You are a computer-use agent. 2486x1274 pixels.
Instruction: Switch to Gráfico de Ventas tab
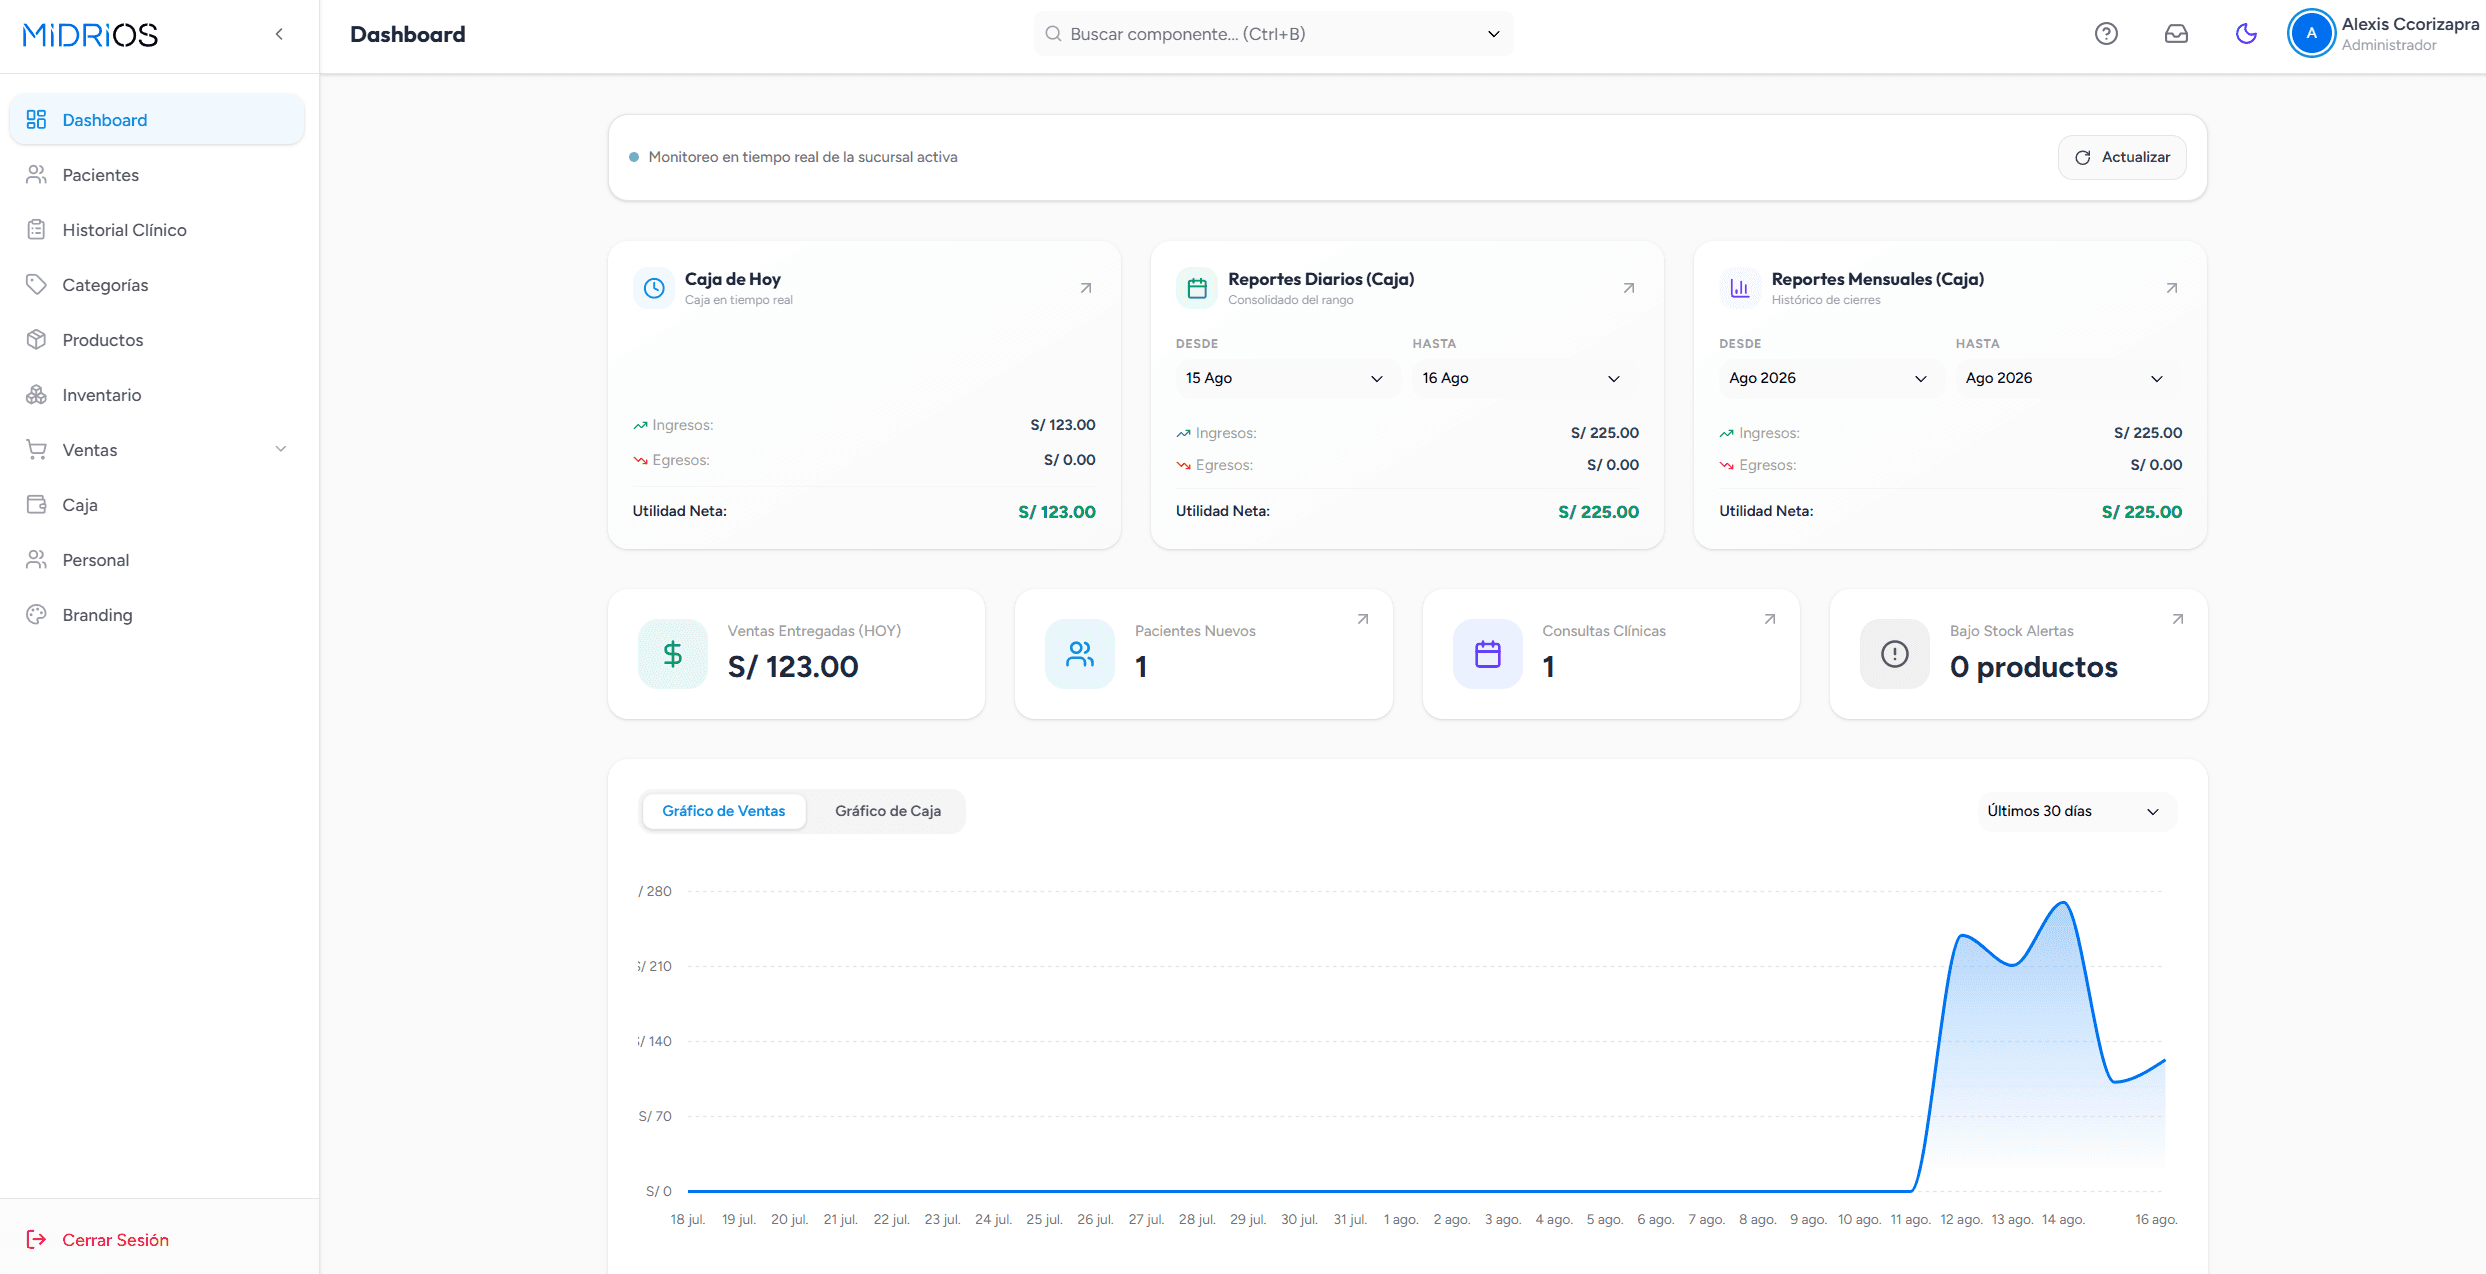pos(724,811)
